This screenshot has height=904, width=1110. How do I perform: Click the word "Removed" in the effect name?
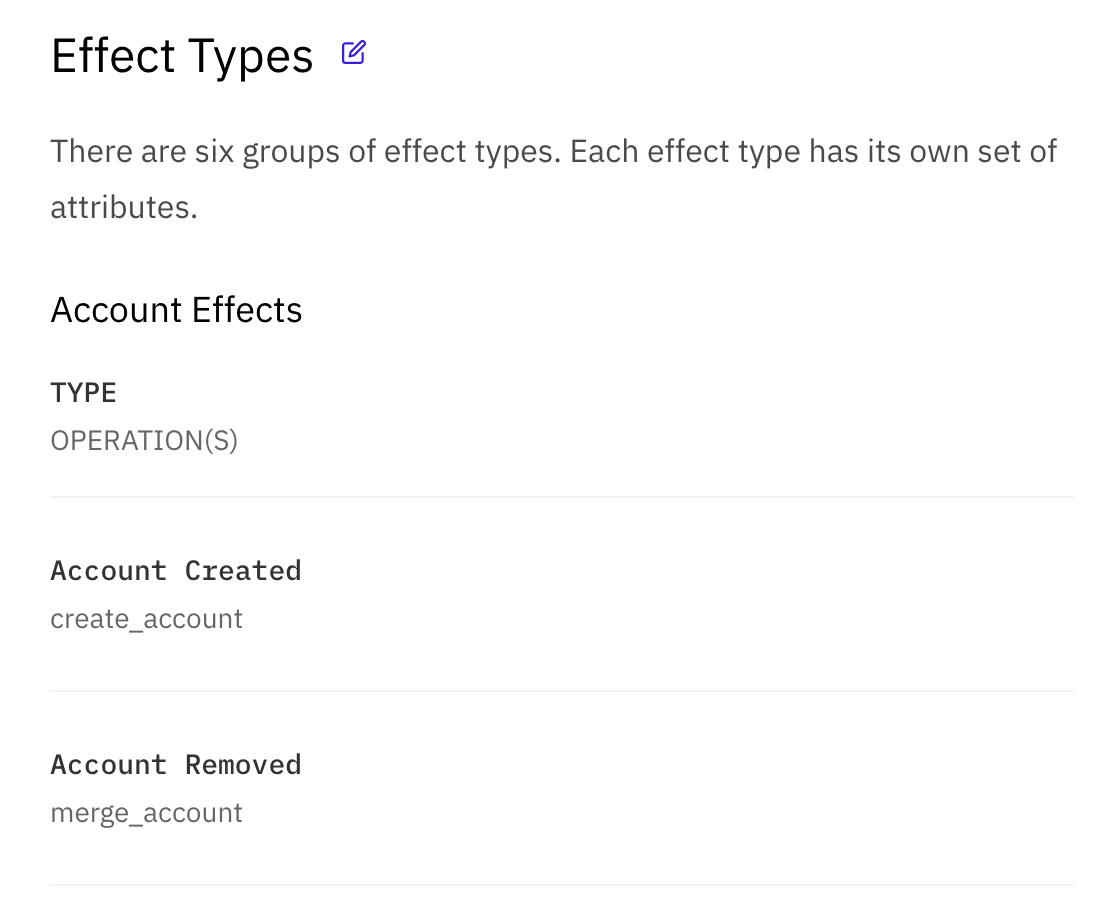point(243,765)
